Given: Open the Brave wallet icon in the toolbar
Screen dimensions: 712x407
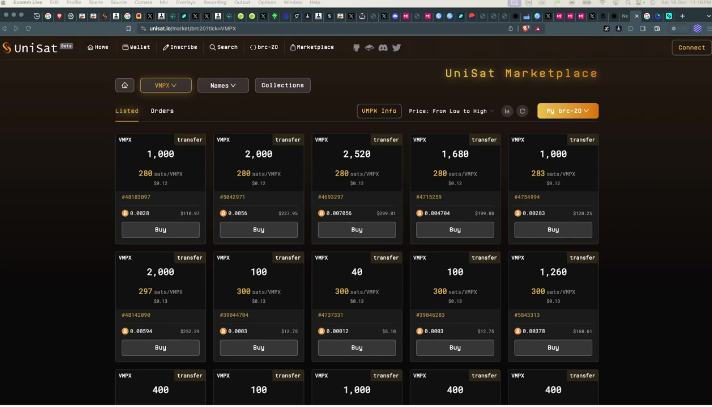Looking at the screenshot, I should [x=657, y=29].
